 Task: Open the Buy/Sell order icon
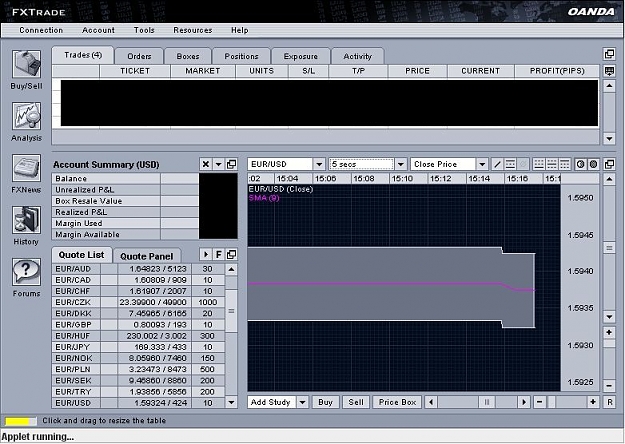pyautogui.click(x=26, y=64)
